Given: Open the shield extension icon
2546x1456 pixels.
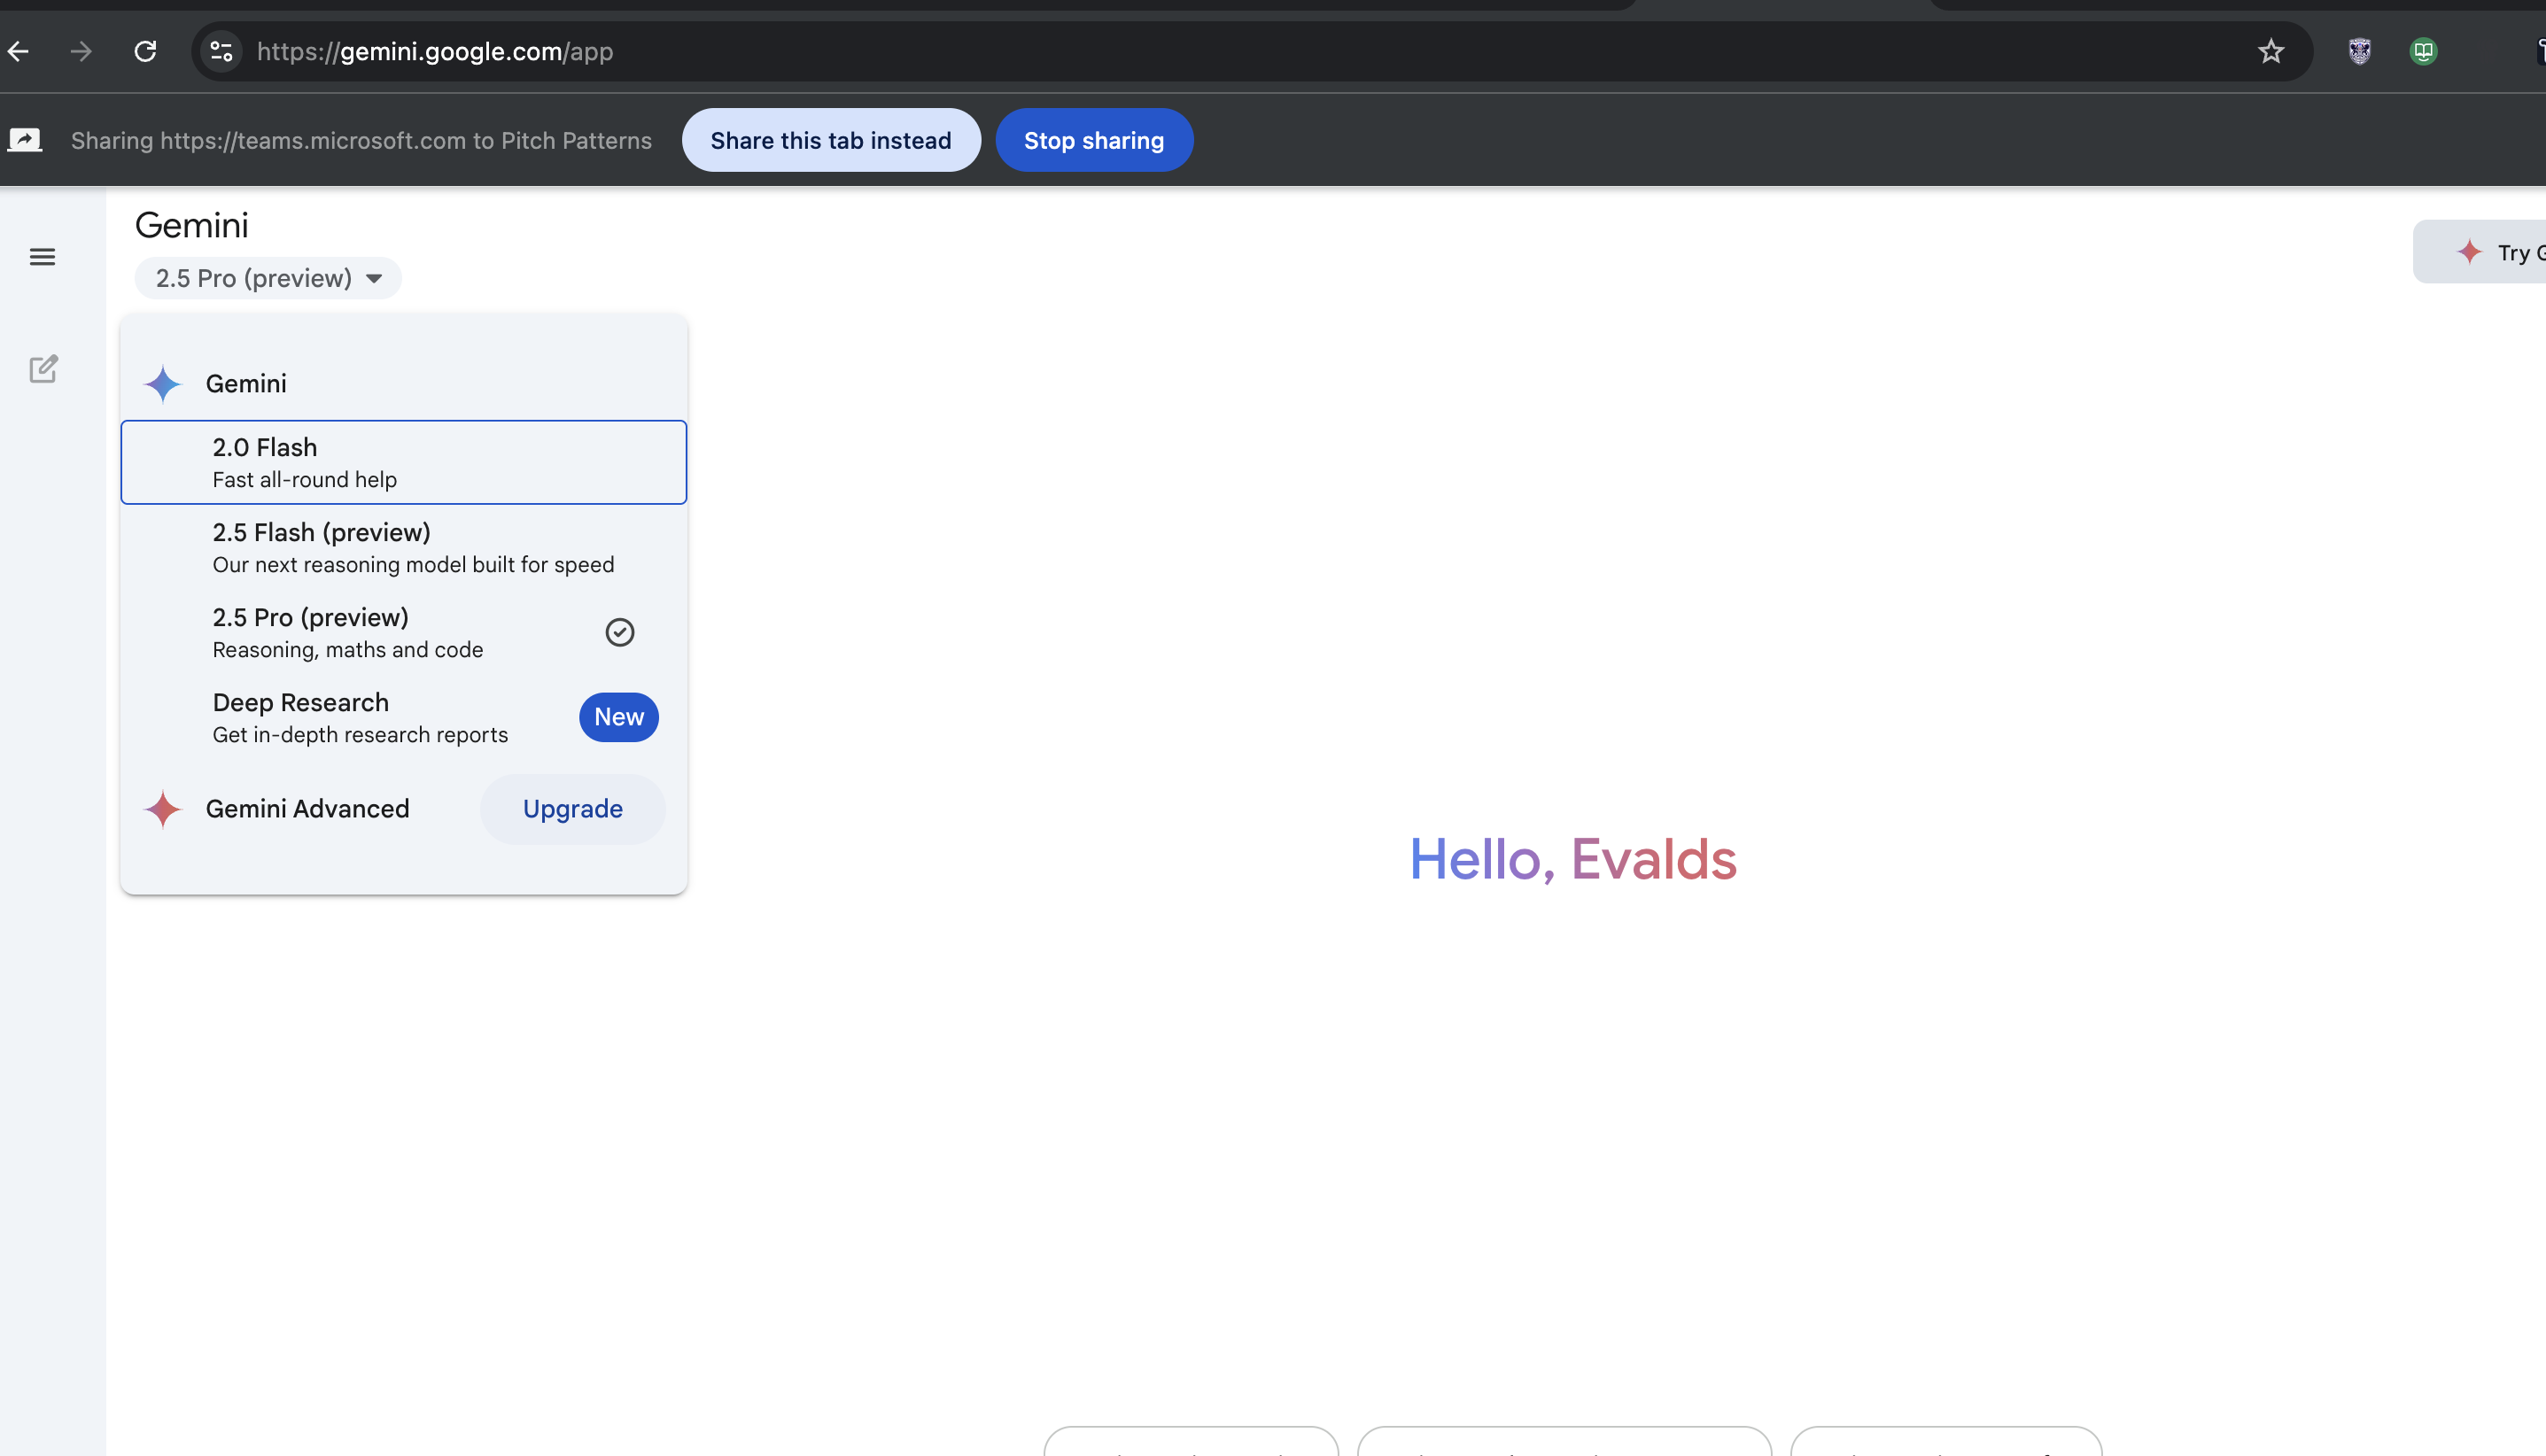Looking at the screenshot, I should [x=2359, y=51].
